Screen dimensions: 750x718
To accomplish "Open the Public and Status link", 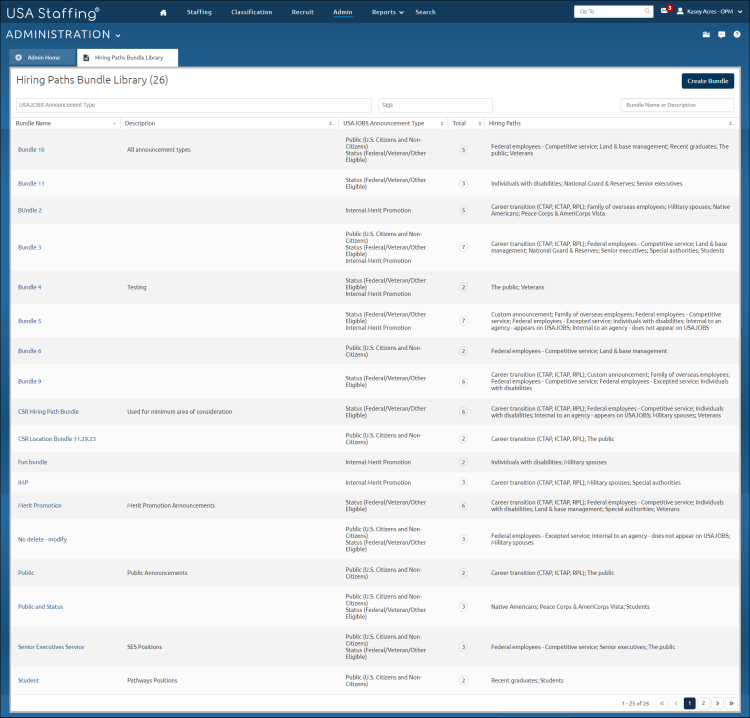I will (x=41, y=607).
